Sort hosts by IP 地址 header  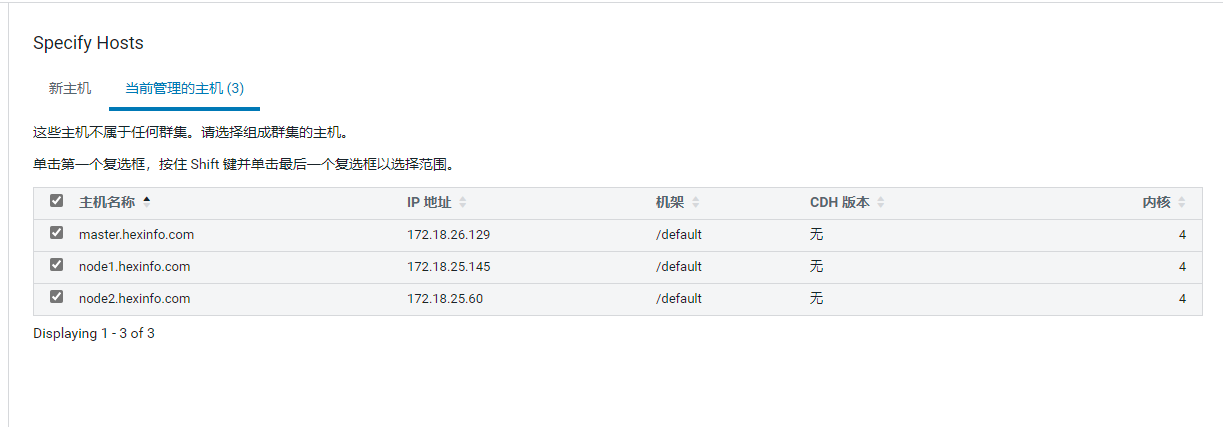[x=429, y=202]
